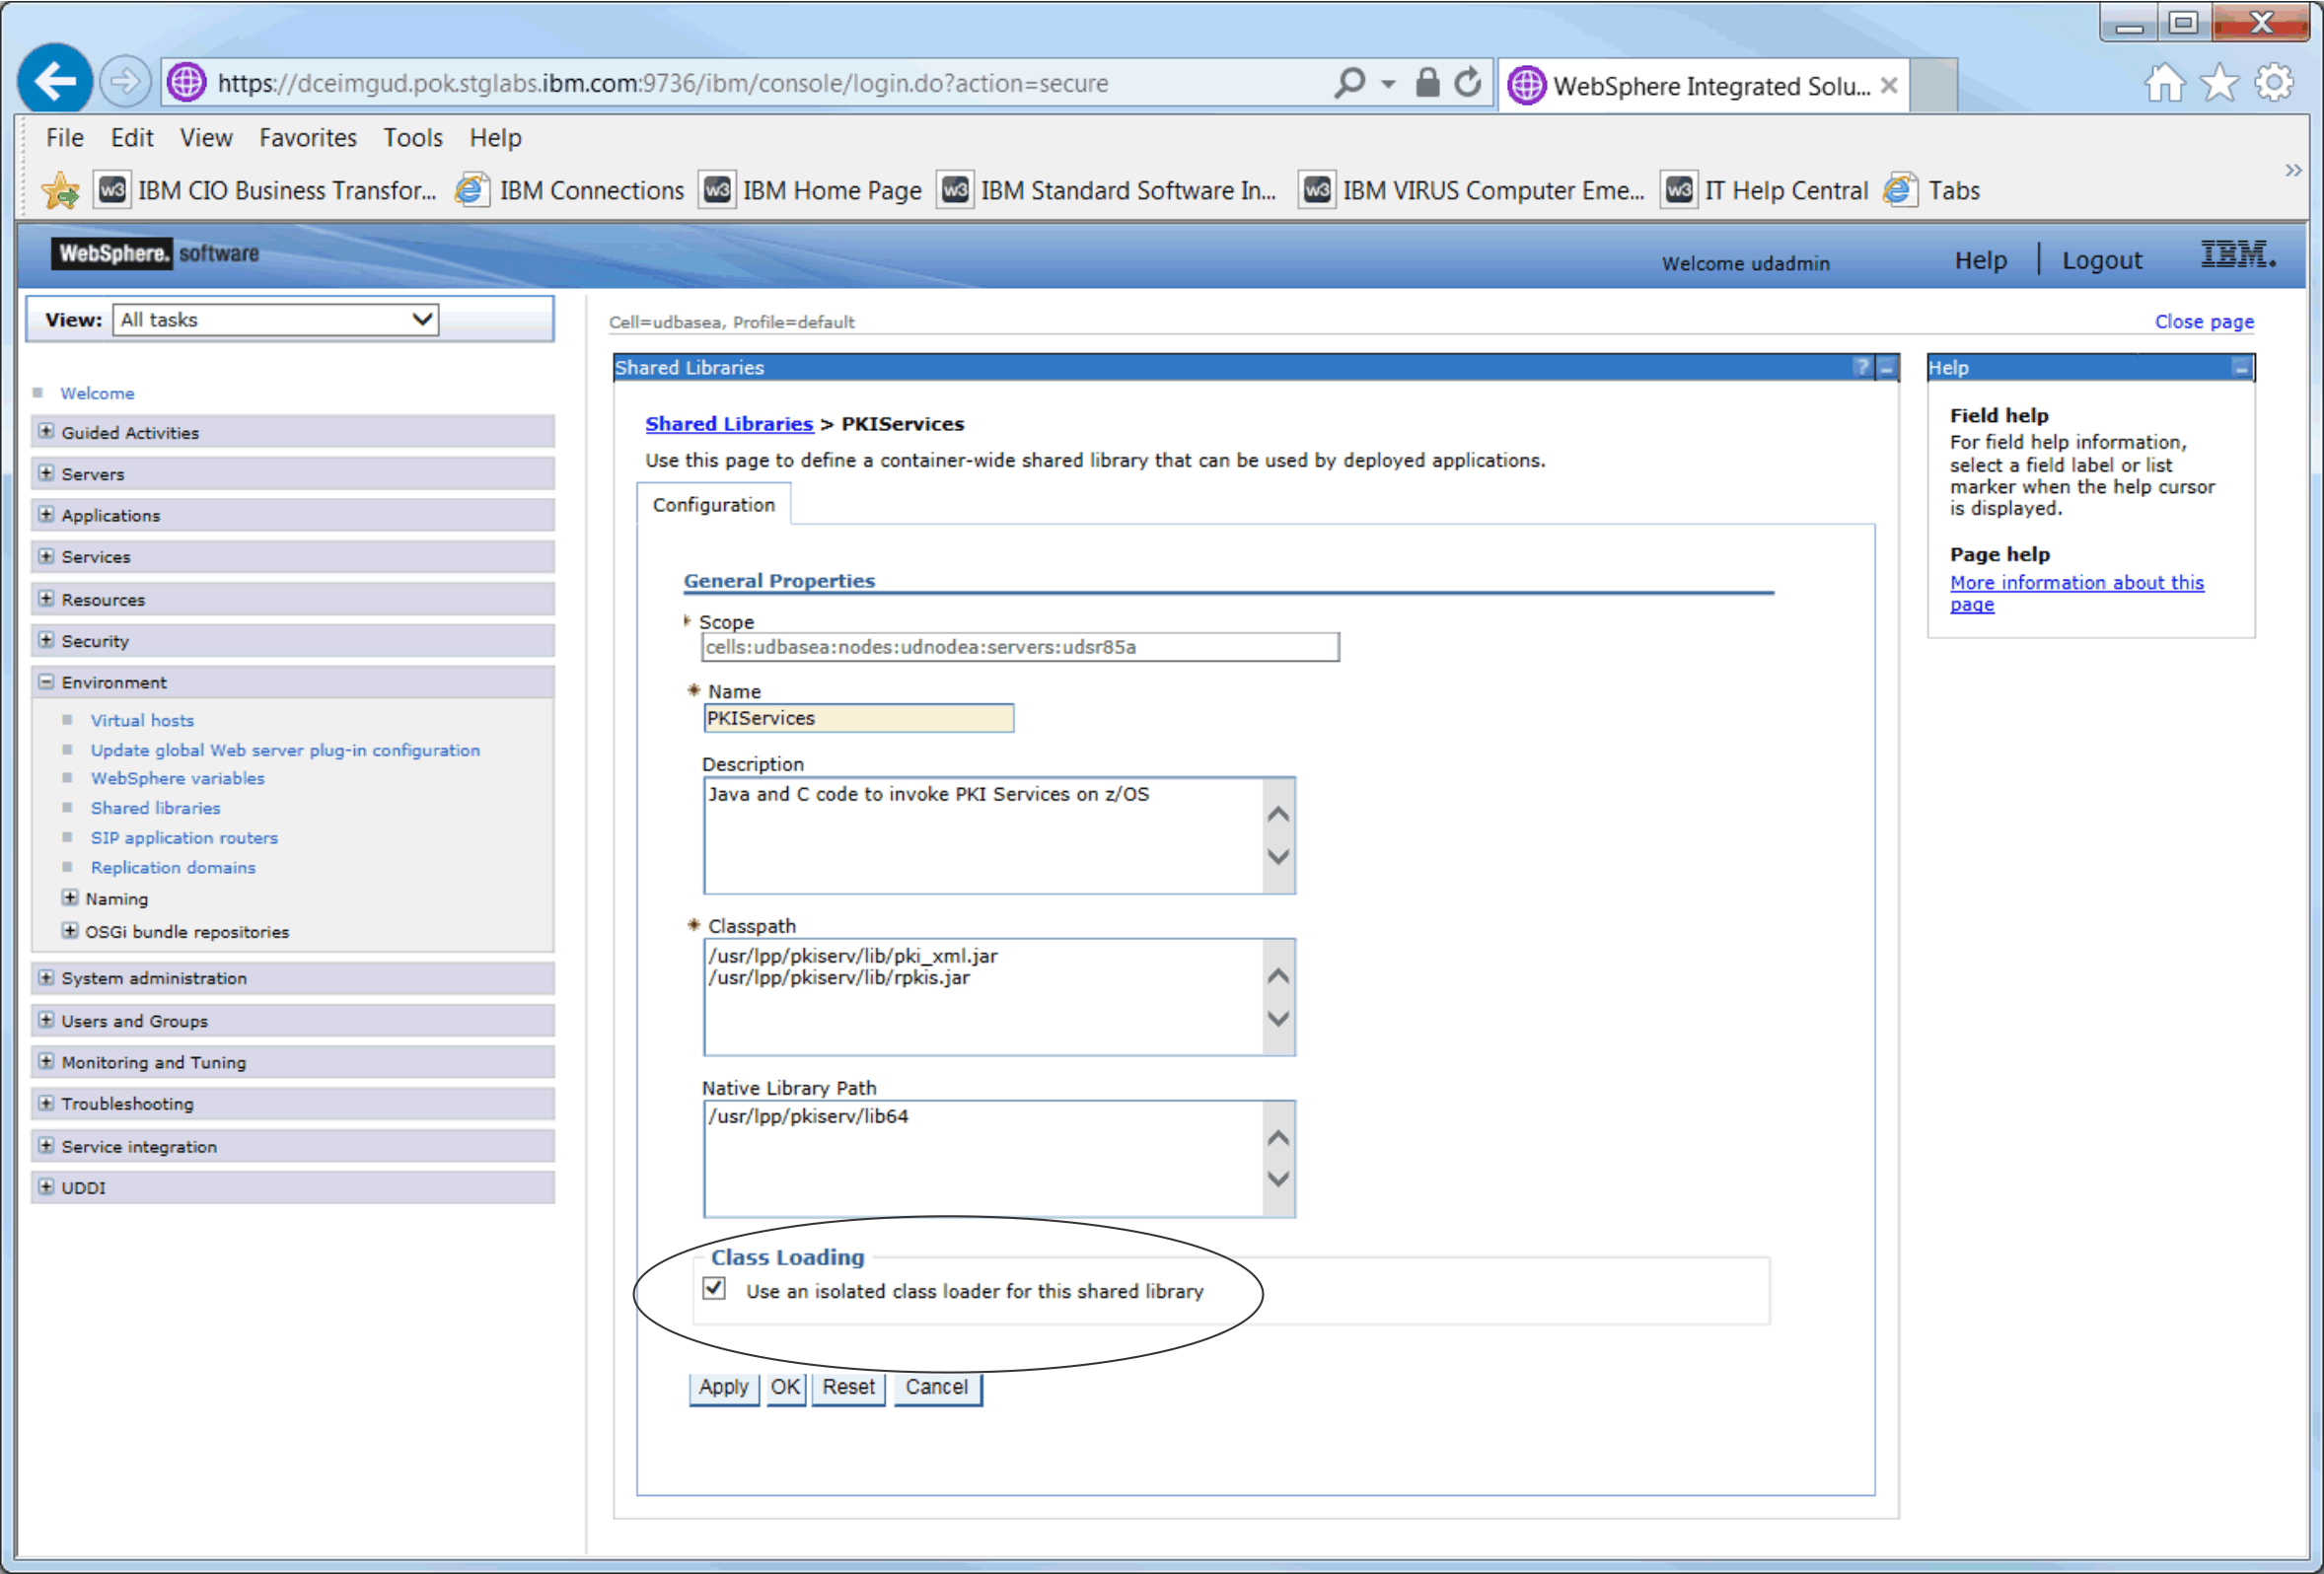Minimize the Help portlet panel
The width and height of the screenshot is (2324, 1574).
2241,368
